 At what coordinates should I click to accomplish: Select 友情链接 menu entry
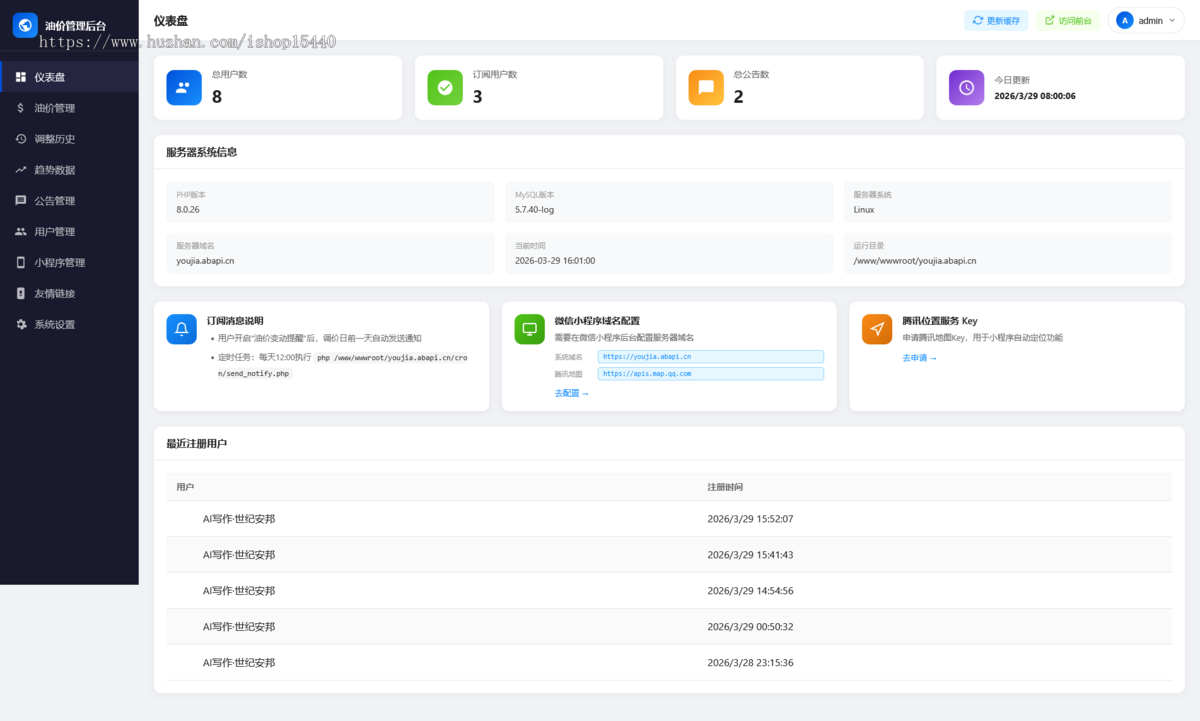69,294
